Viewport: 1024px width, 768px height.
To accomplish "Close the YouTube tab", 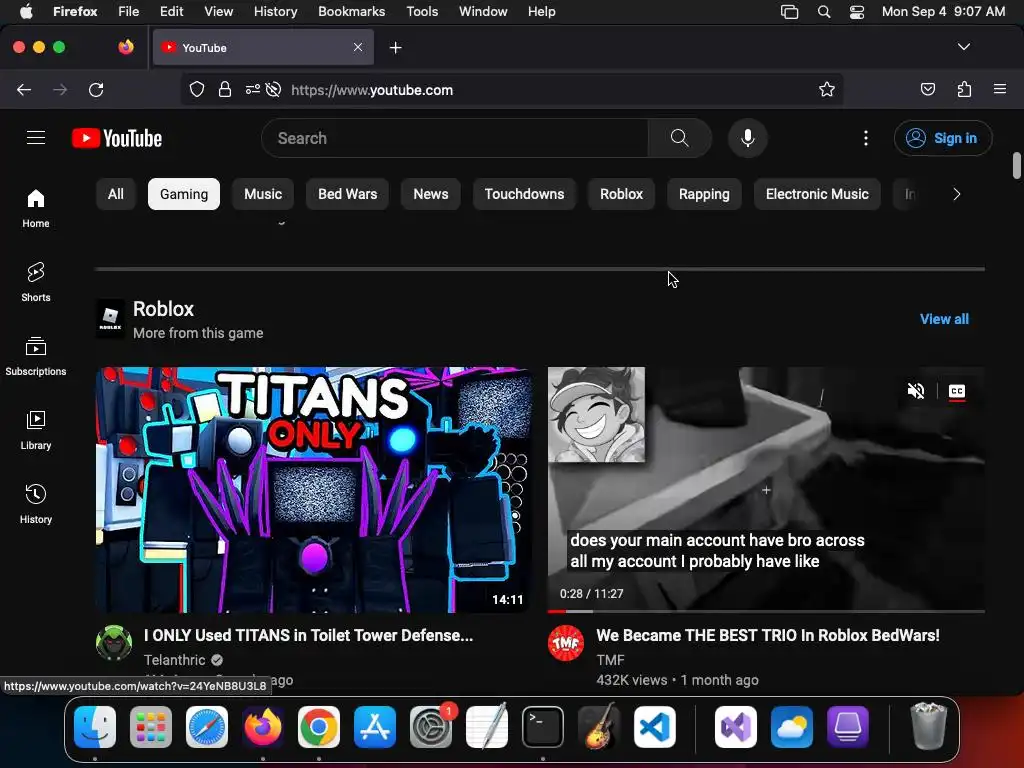I will [x=358, y=47].
